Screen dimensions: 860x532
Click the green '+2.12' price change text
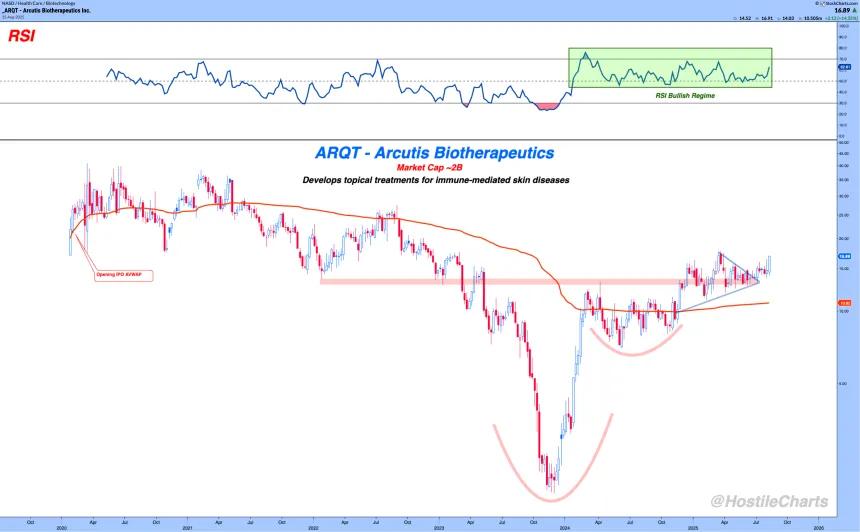tap(830, 18)
